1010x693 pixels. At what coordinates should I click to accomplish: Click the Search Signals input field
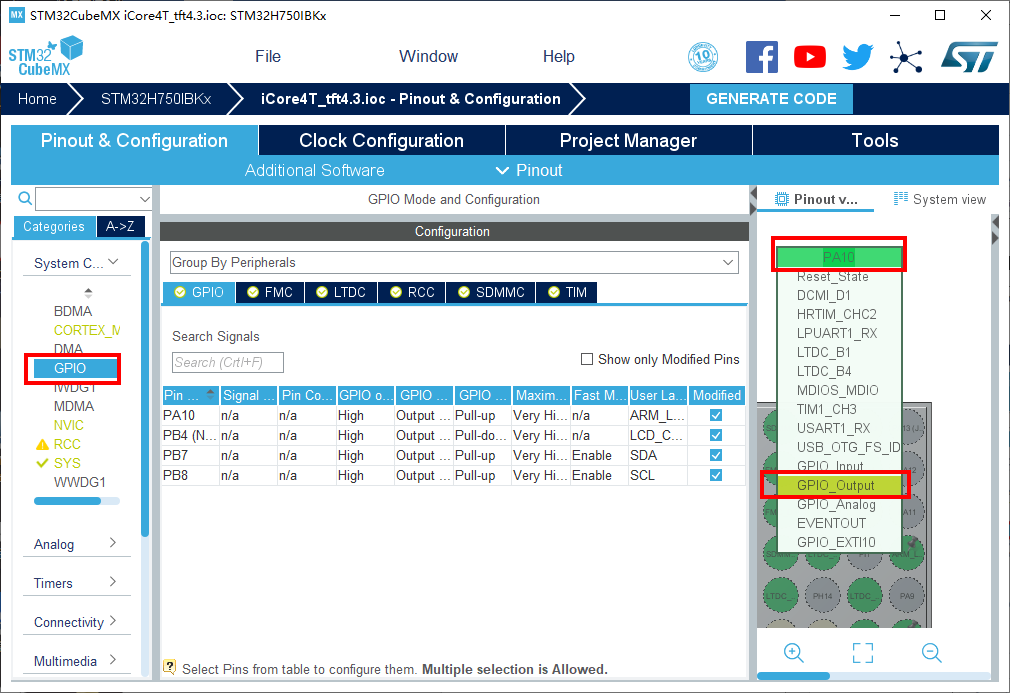click(x=228, y=362)
